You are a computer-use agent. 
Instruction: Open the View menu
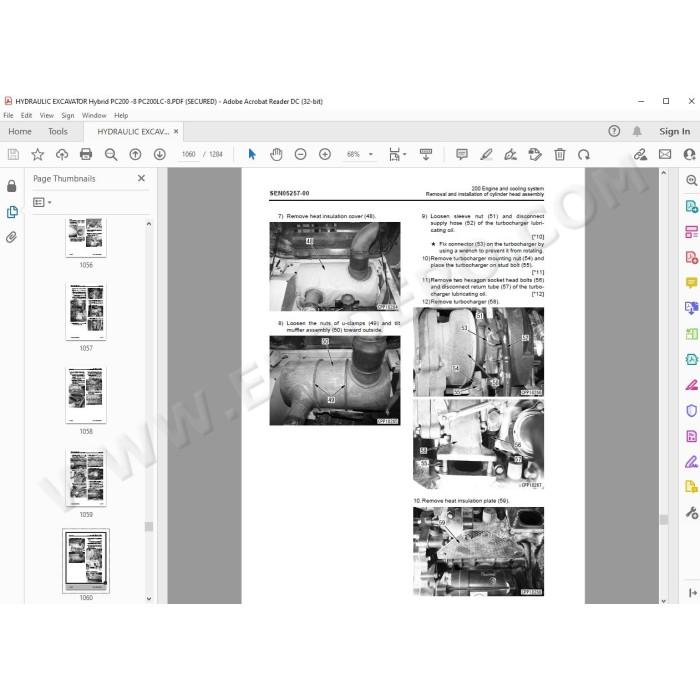click(x=47, y=116)
